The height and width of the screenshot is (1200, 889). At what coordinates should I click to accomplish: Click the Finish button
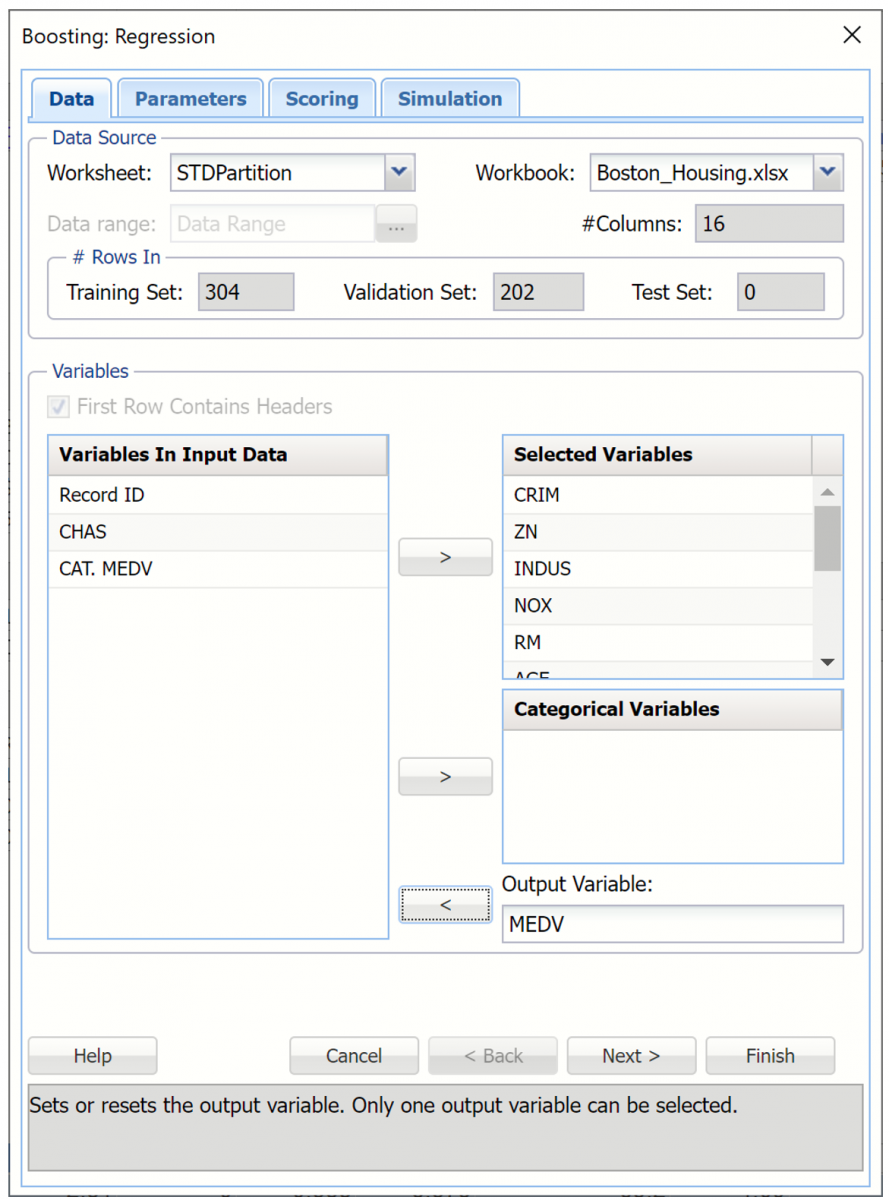[x=769, y=1056]
